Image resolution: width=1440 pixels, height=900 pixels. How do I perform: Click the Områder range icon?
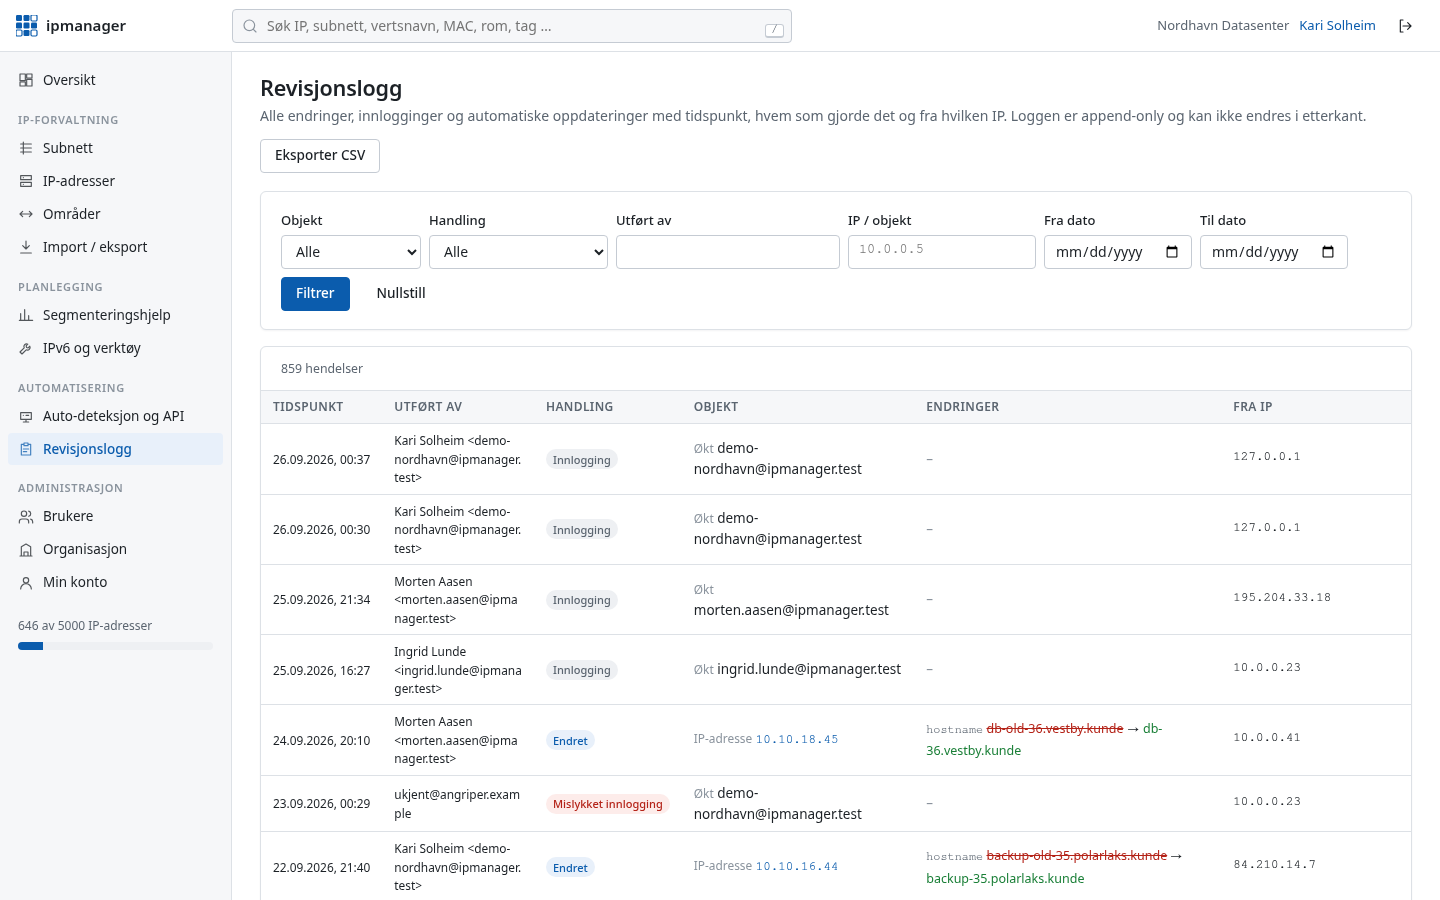coord(26,214)
